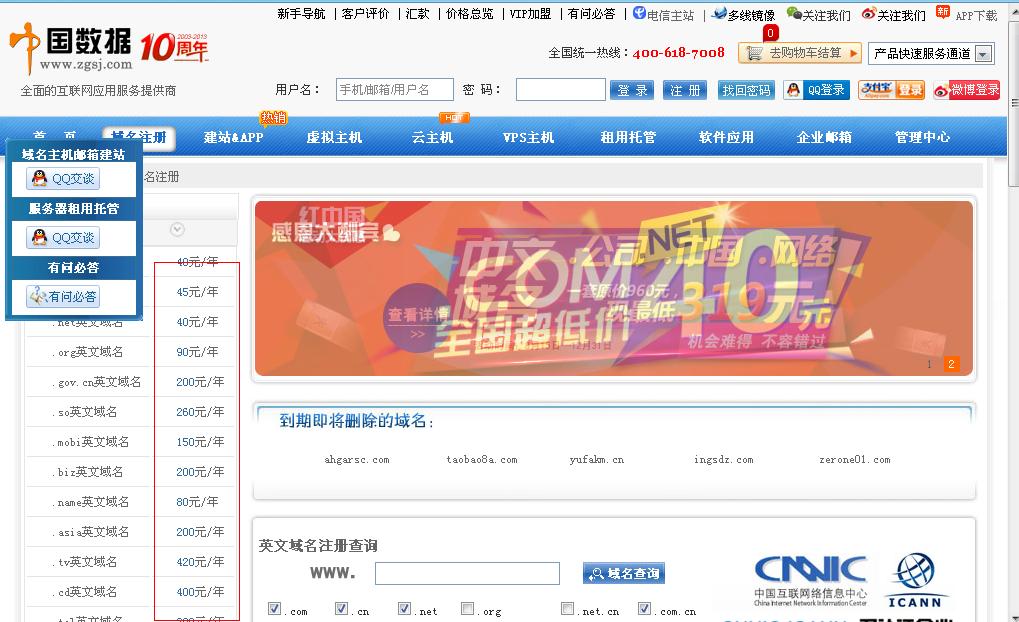Toggle the .net checkbox
This screenshot has height=622, width=1019.
pos(404,609)
